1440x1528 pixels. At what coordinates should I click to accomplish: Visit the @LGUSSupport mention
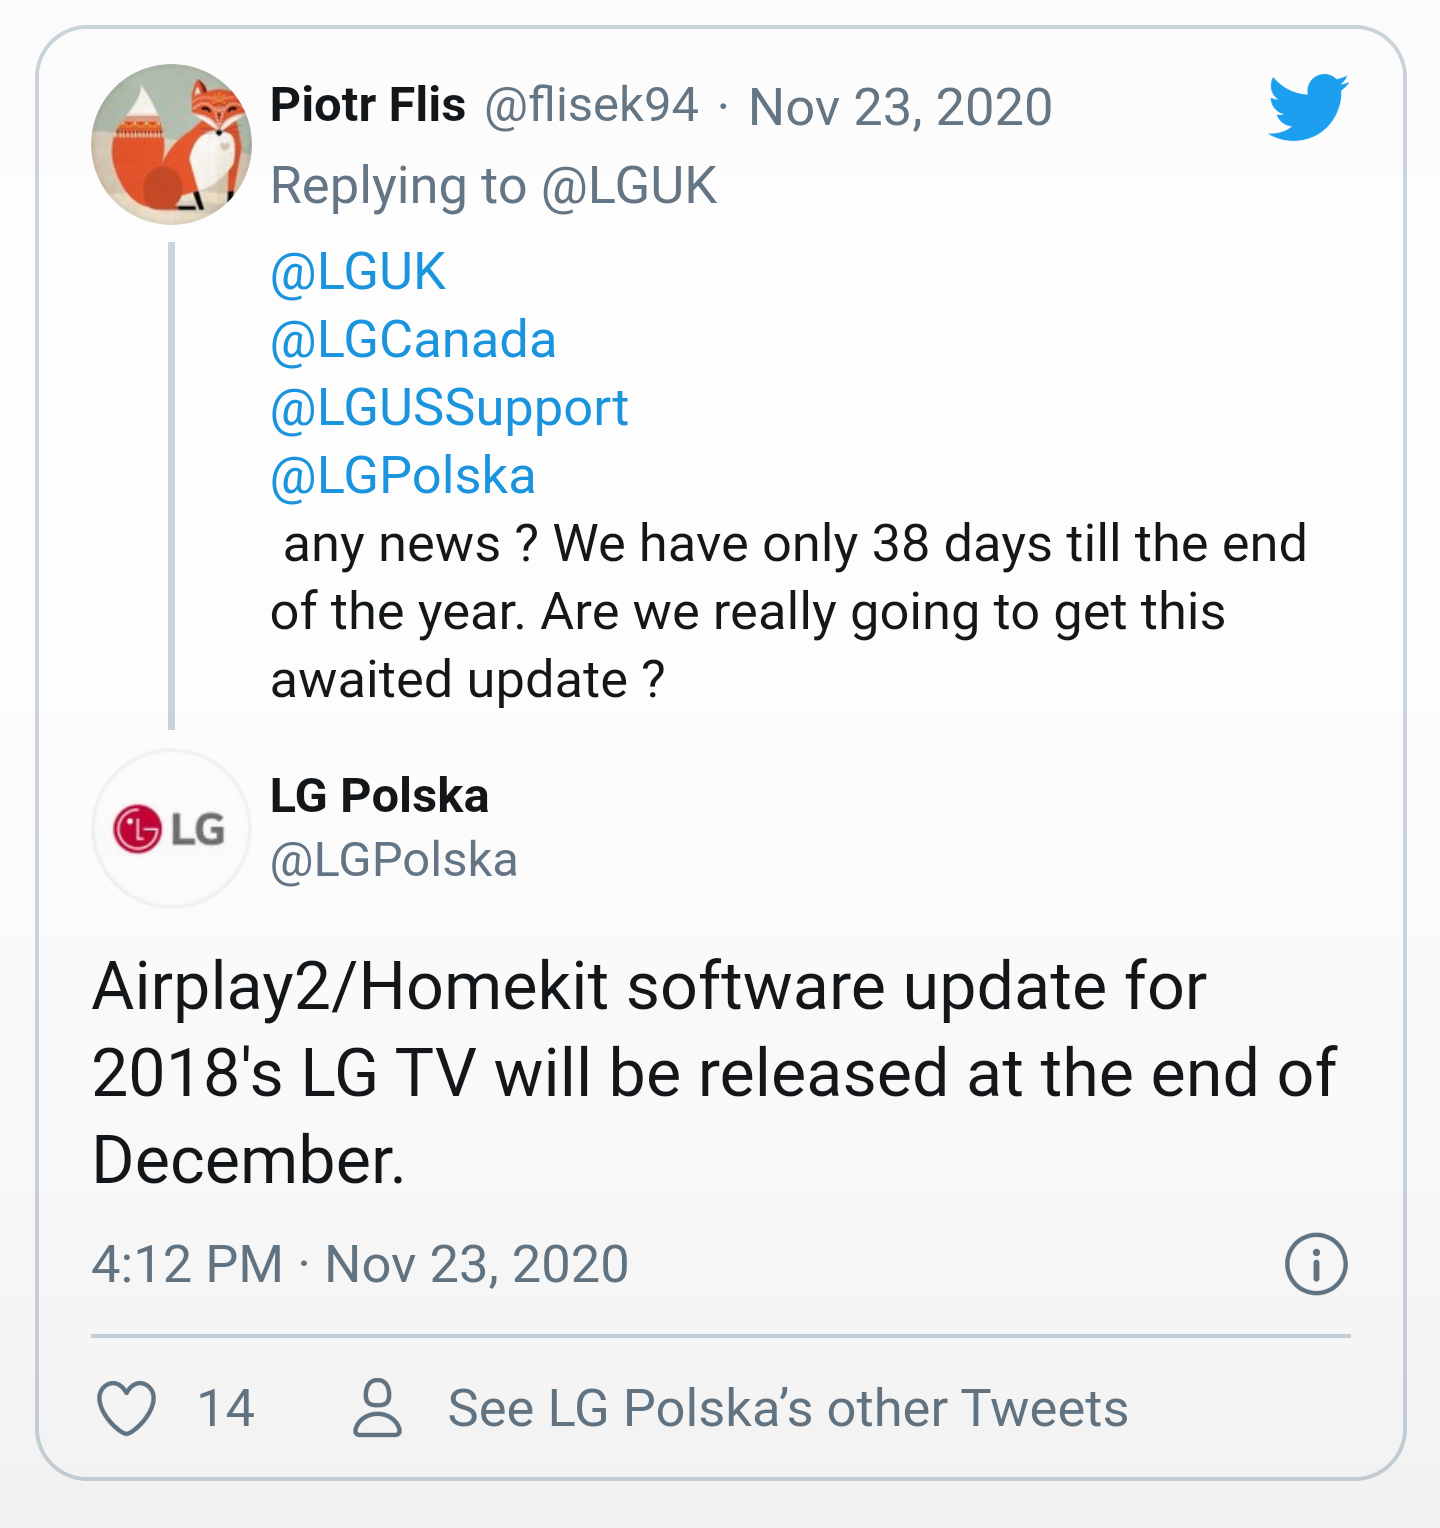449,408
